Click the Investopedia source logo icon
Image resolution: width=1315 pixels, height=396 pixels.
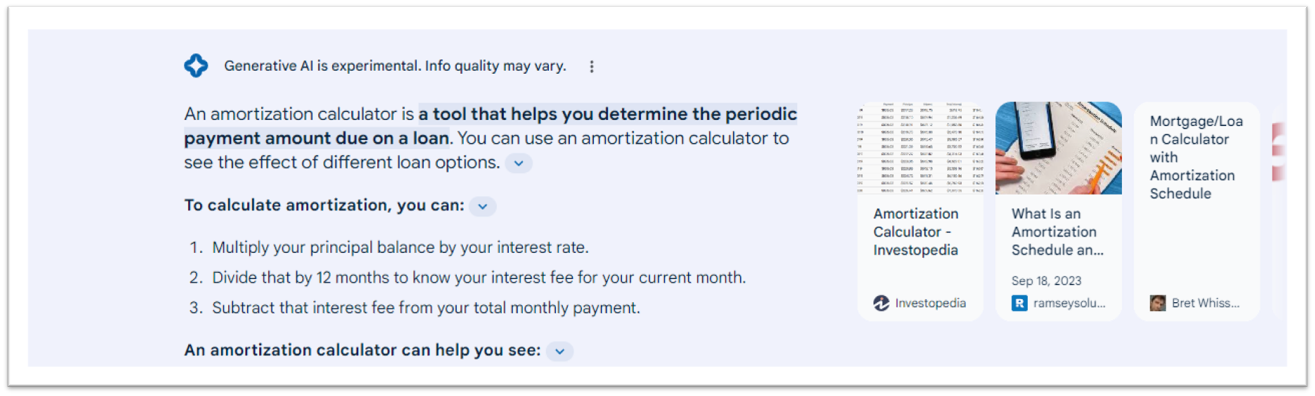(881, 303)
